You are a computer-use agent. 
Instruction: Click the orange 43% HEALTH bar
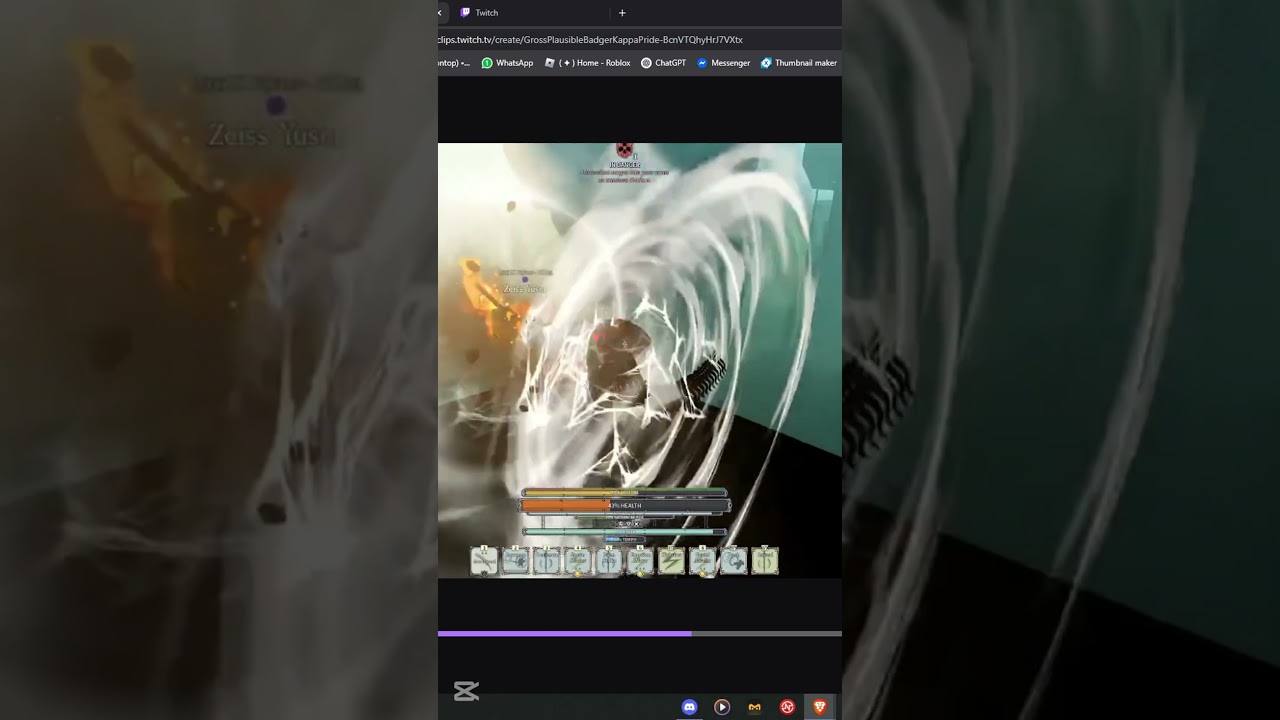point(625,506)
